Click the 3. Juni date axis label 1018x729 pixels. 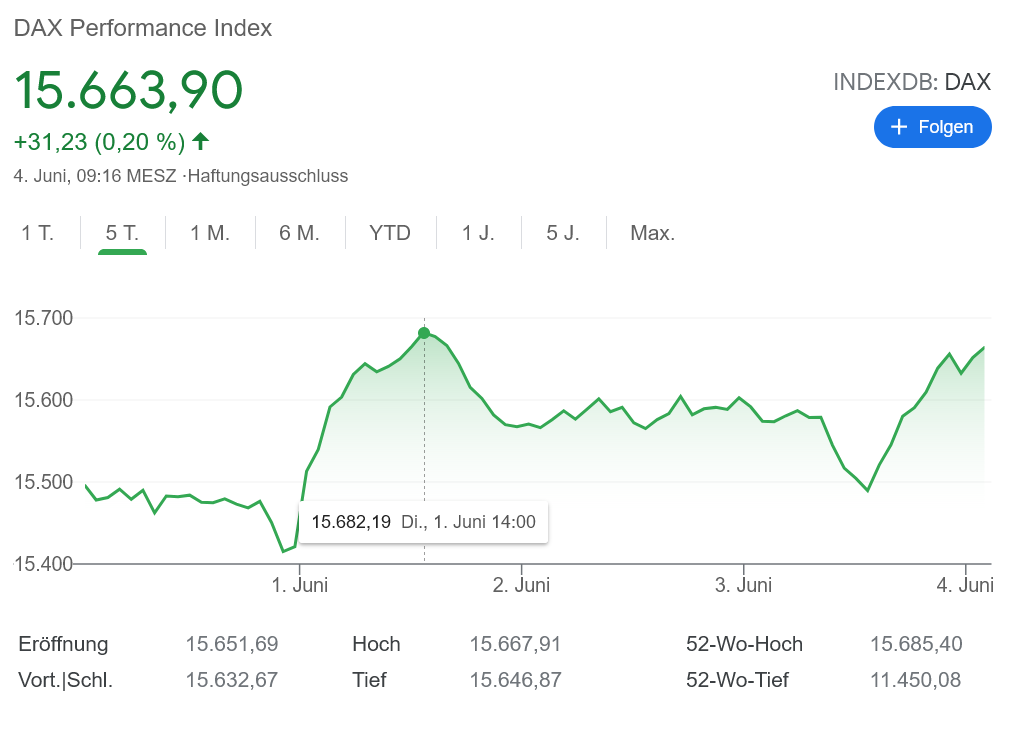tap(743, 585)
